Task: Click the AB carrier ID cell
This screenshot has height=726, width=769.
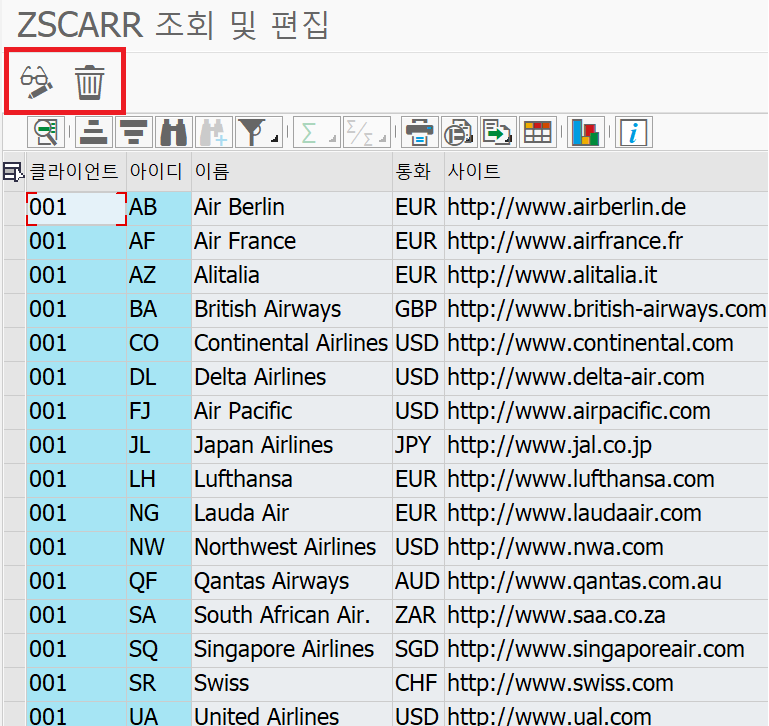Action: 159,208
